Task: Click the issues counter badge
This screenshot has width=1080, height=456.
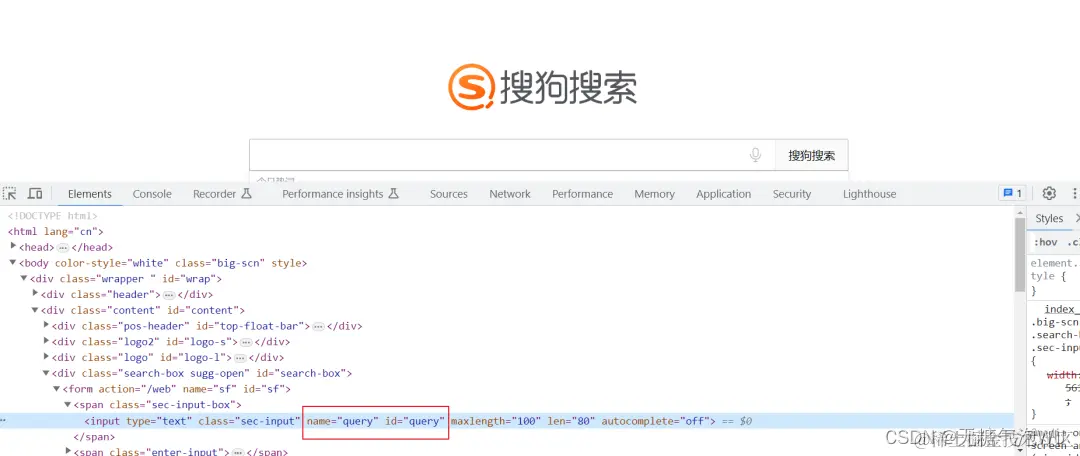Action: 1012,194
